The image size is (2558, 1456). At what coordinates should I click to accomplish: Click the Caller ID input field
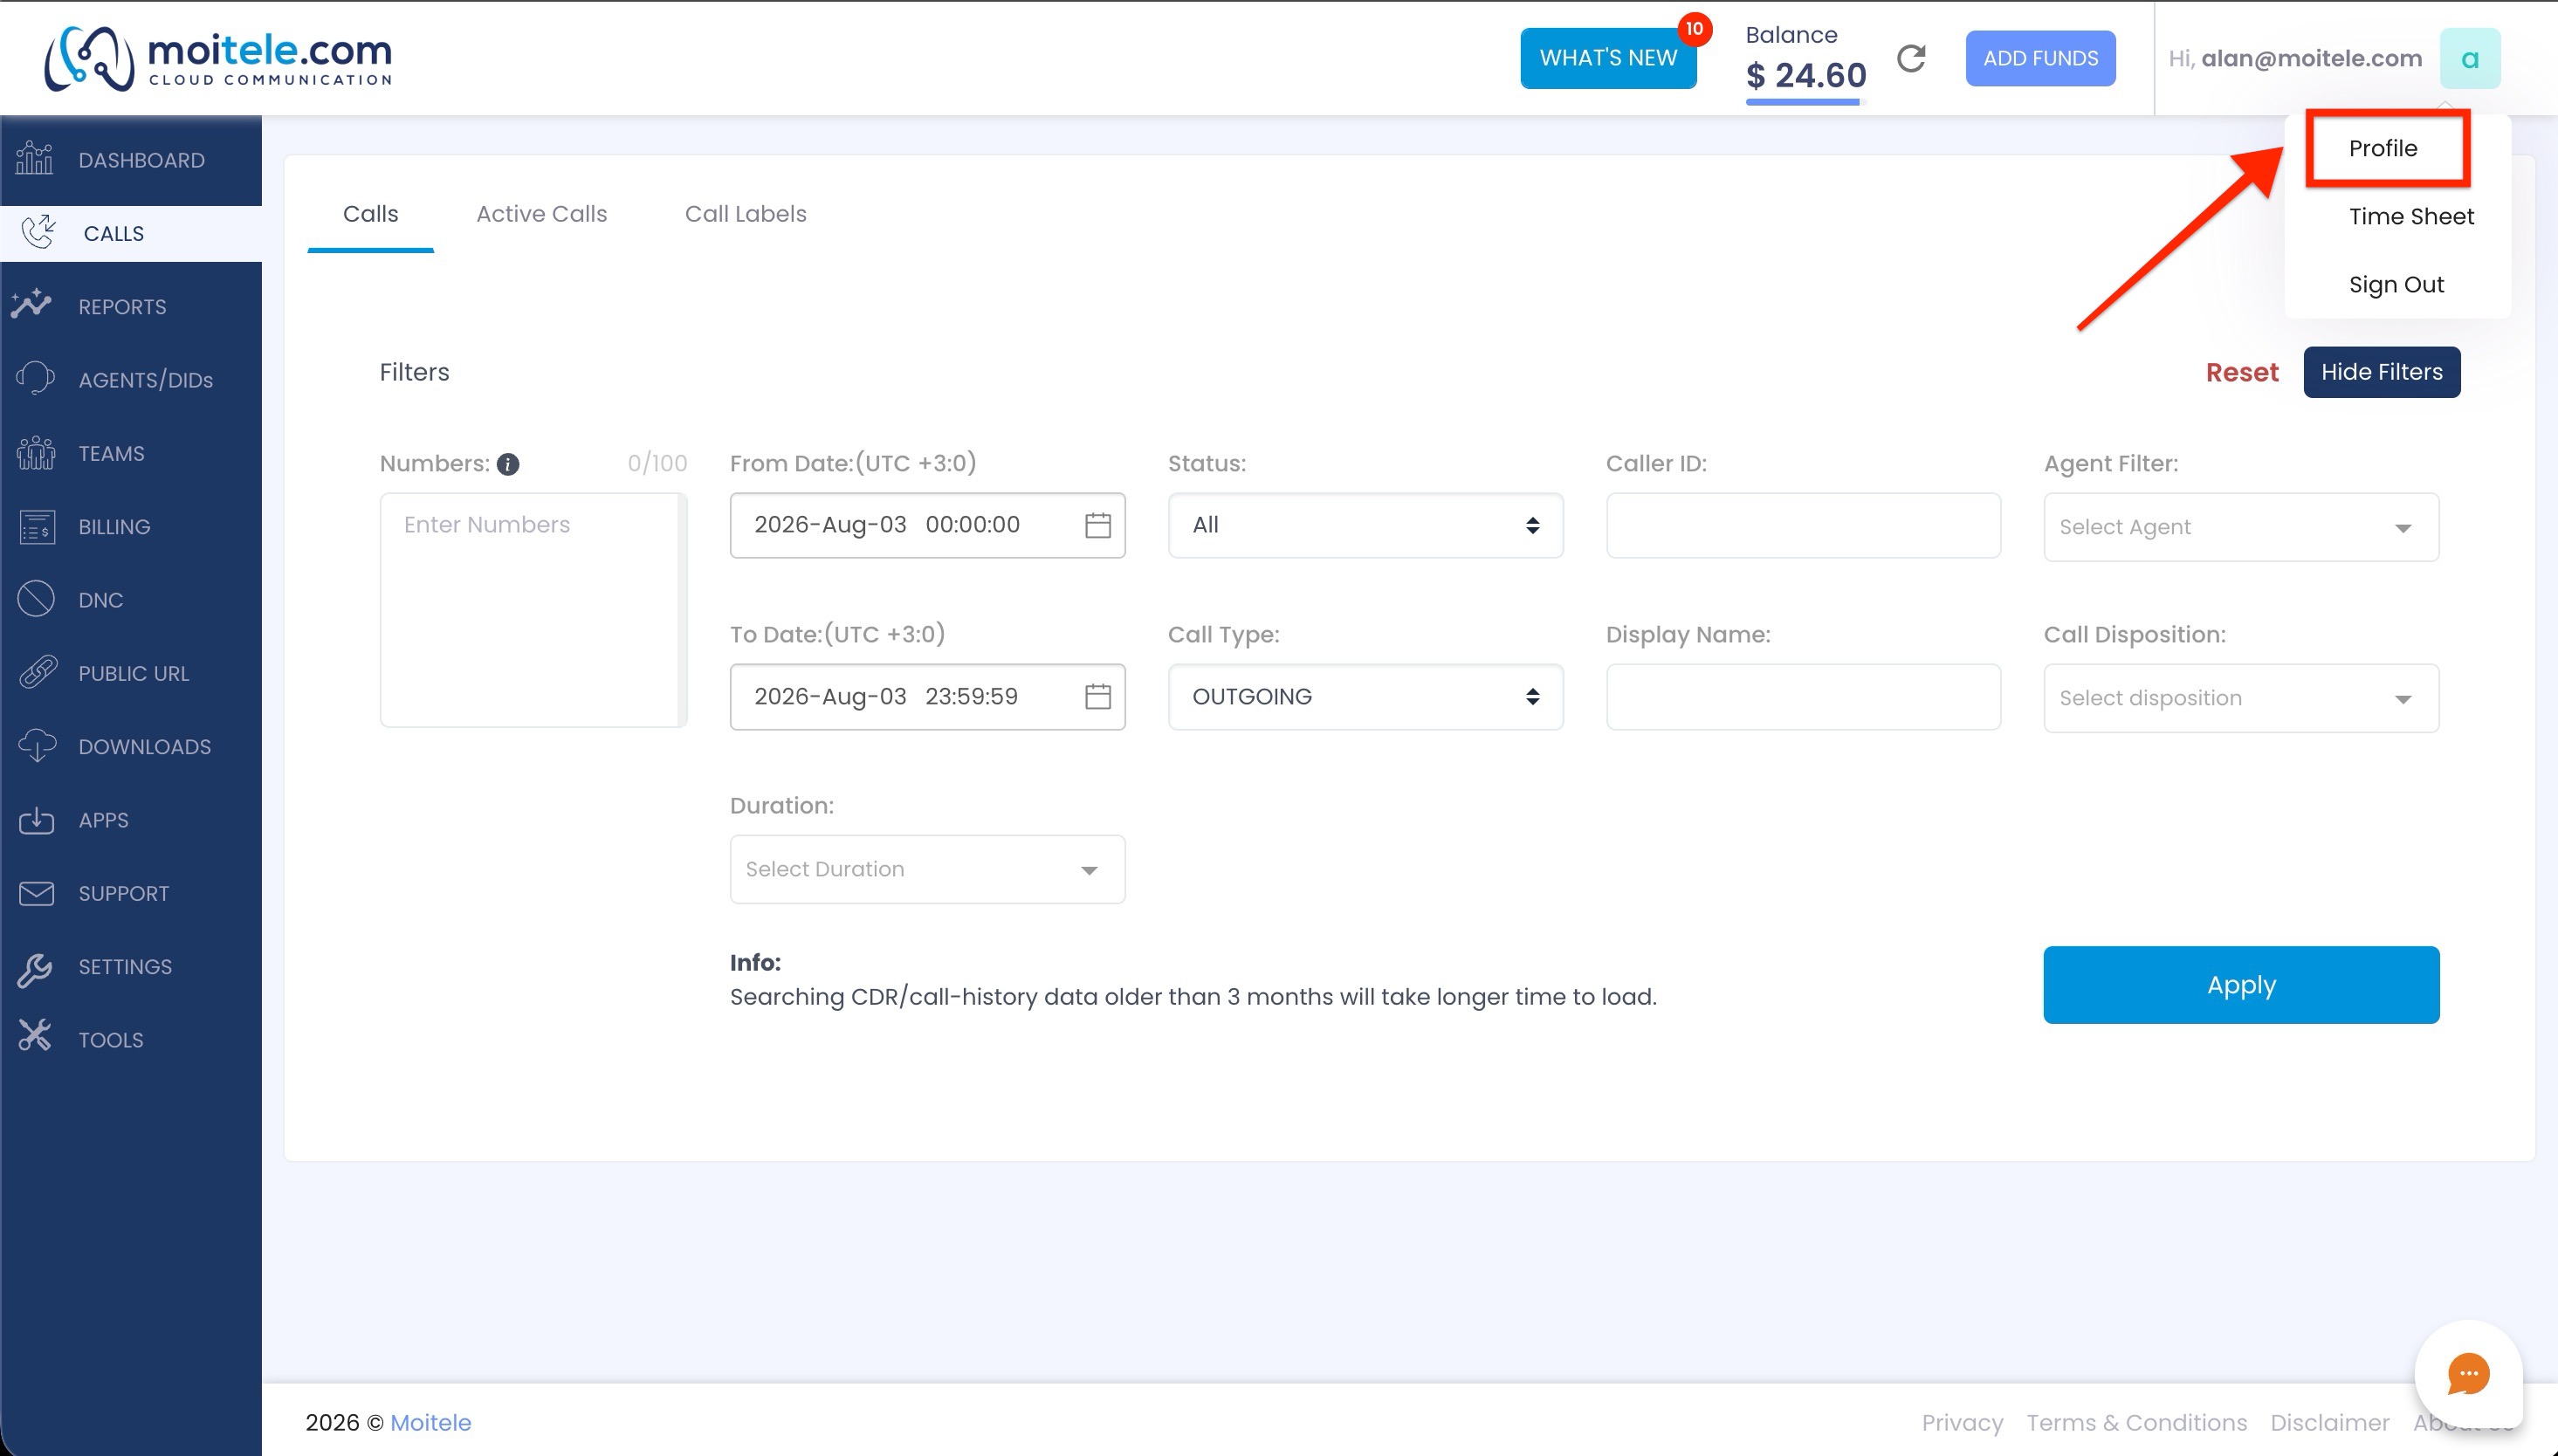pos(1802,525)
